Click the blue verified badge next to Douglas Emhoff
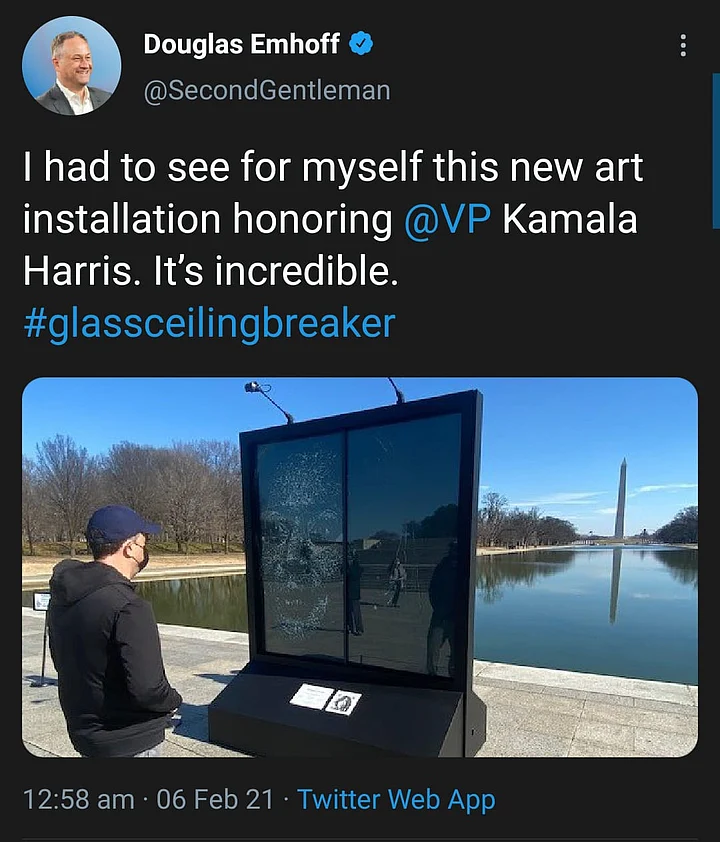The width and height of the screenshot is (720, 842). click(x=361, y=44)
